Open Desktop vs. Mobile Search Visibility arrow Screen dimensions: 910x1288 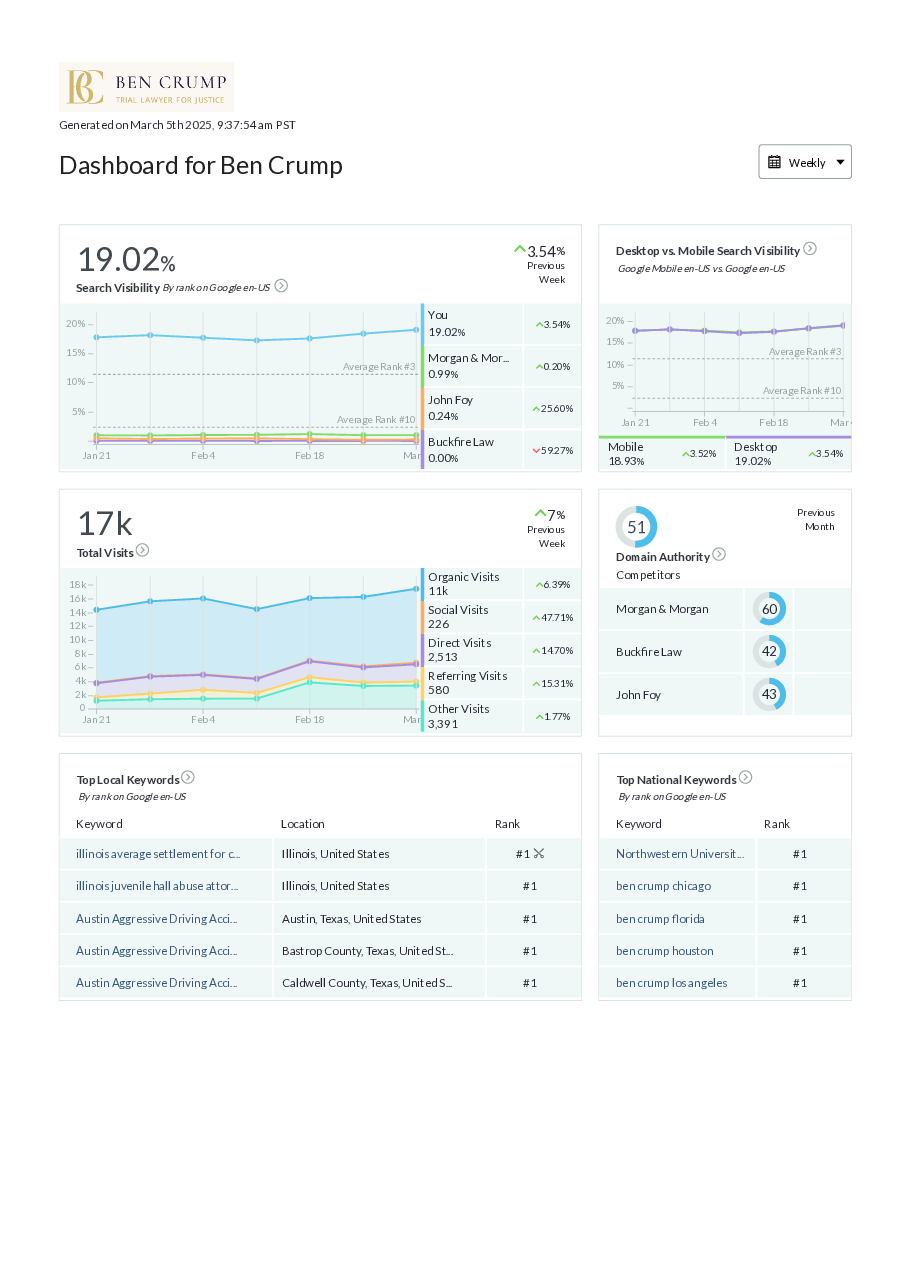(810, 249)
